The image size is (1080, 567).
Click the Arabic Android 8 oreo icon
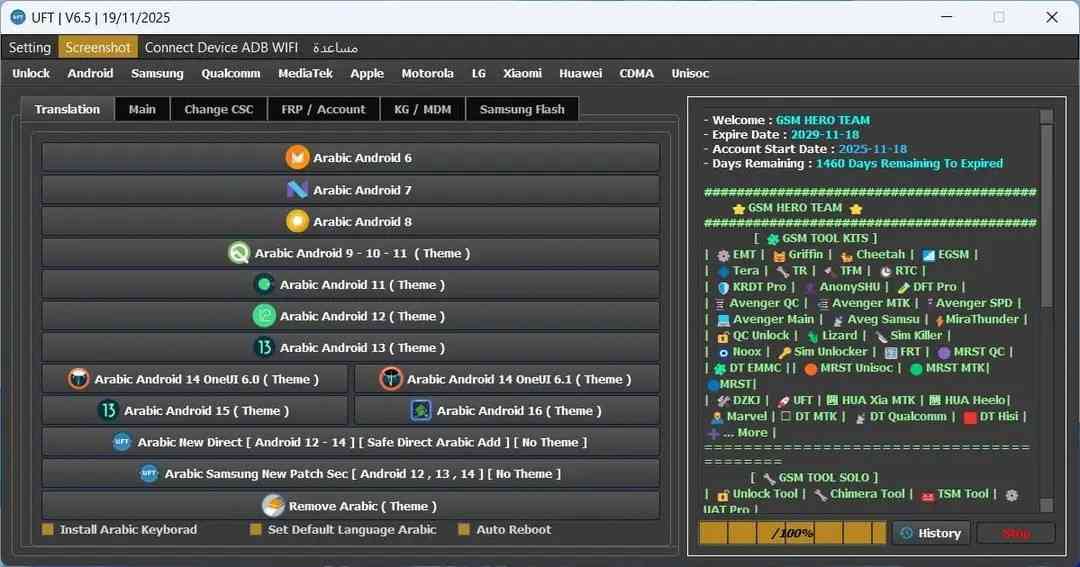point(297,221)
